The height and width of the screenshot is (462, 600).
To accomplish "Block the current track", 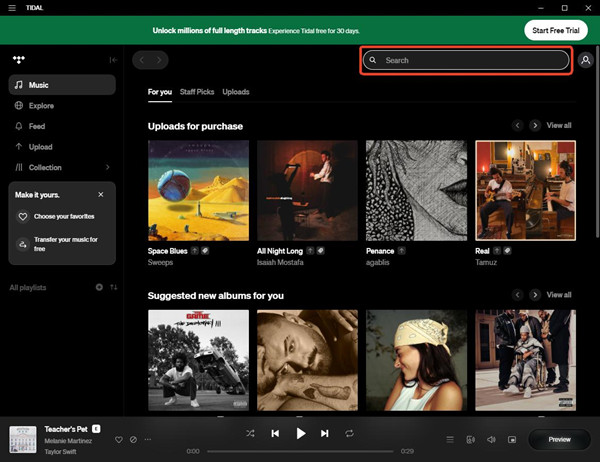I will click(133, 439).
